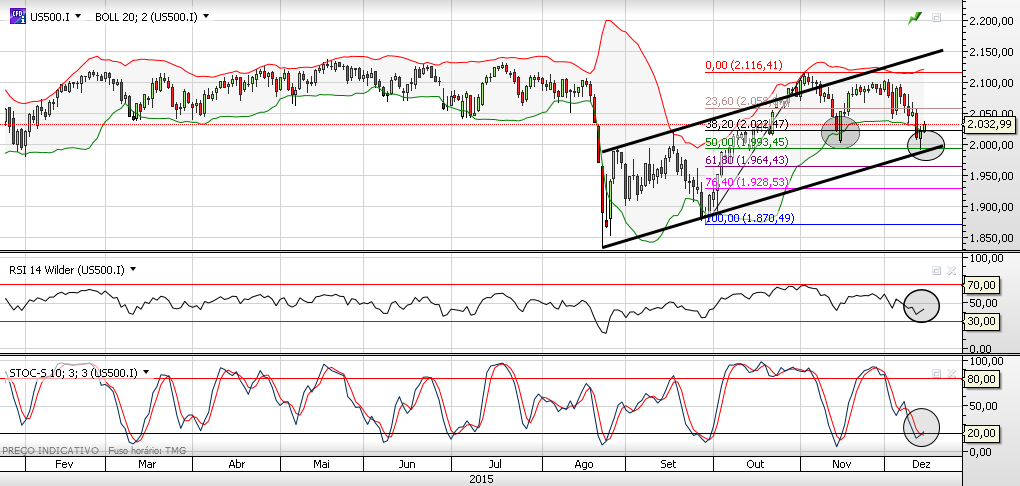Select the current price label 2.032,99
Screen dimensions: 1020x486
point(990,125)
